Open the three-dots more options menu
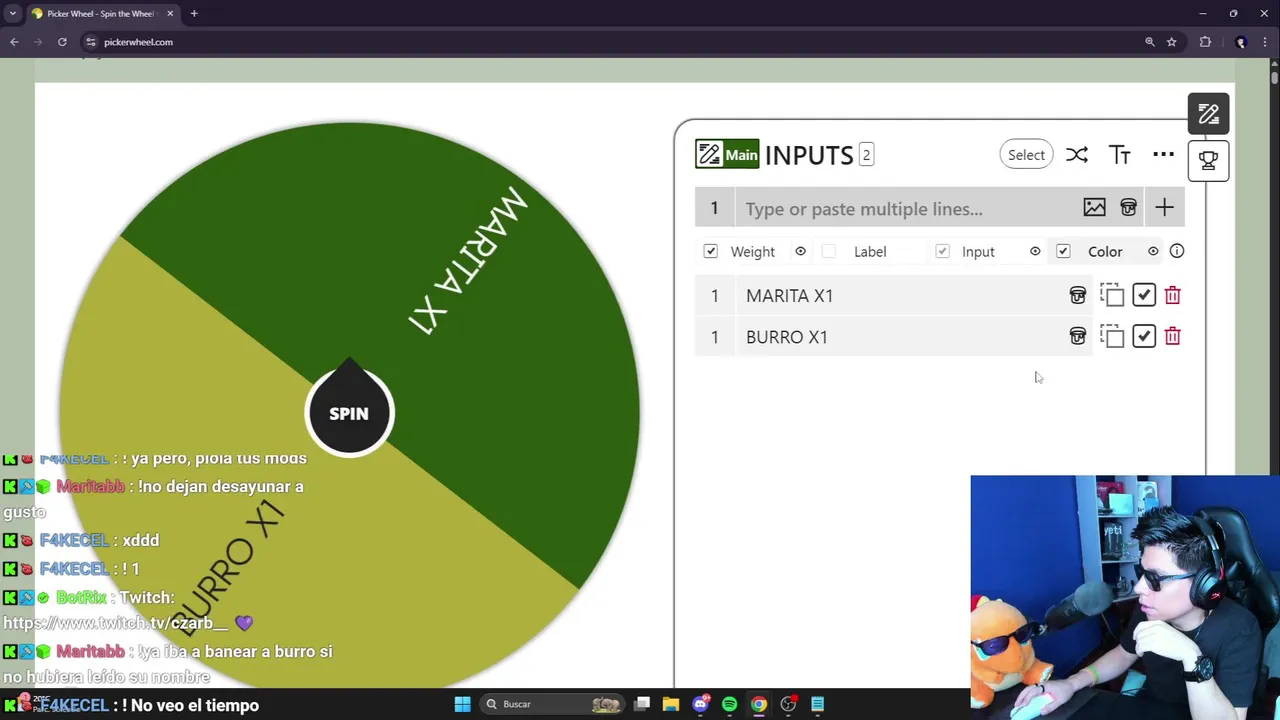The width and height of the screenshot is (1280, 720). (1163, 154)
